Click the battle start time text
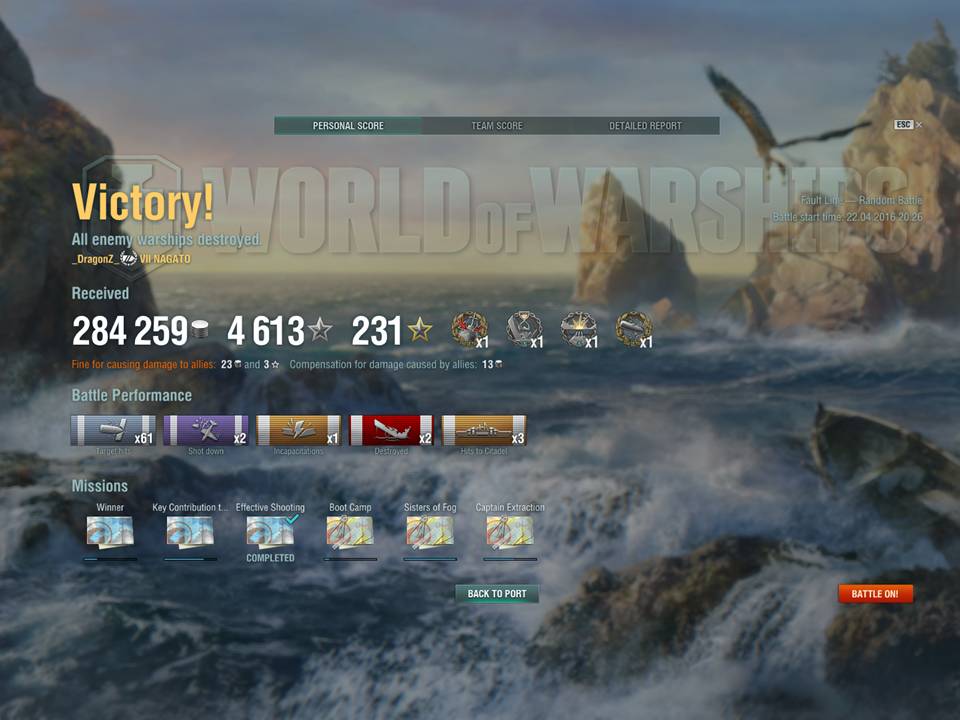This screenshot has height=720, width=960. pyautogui.click(x=847, y=217)
